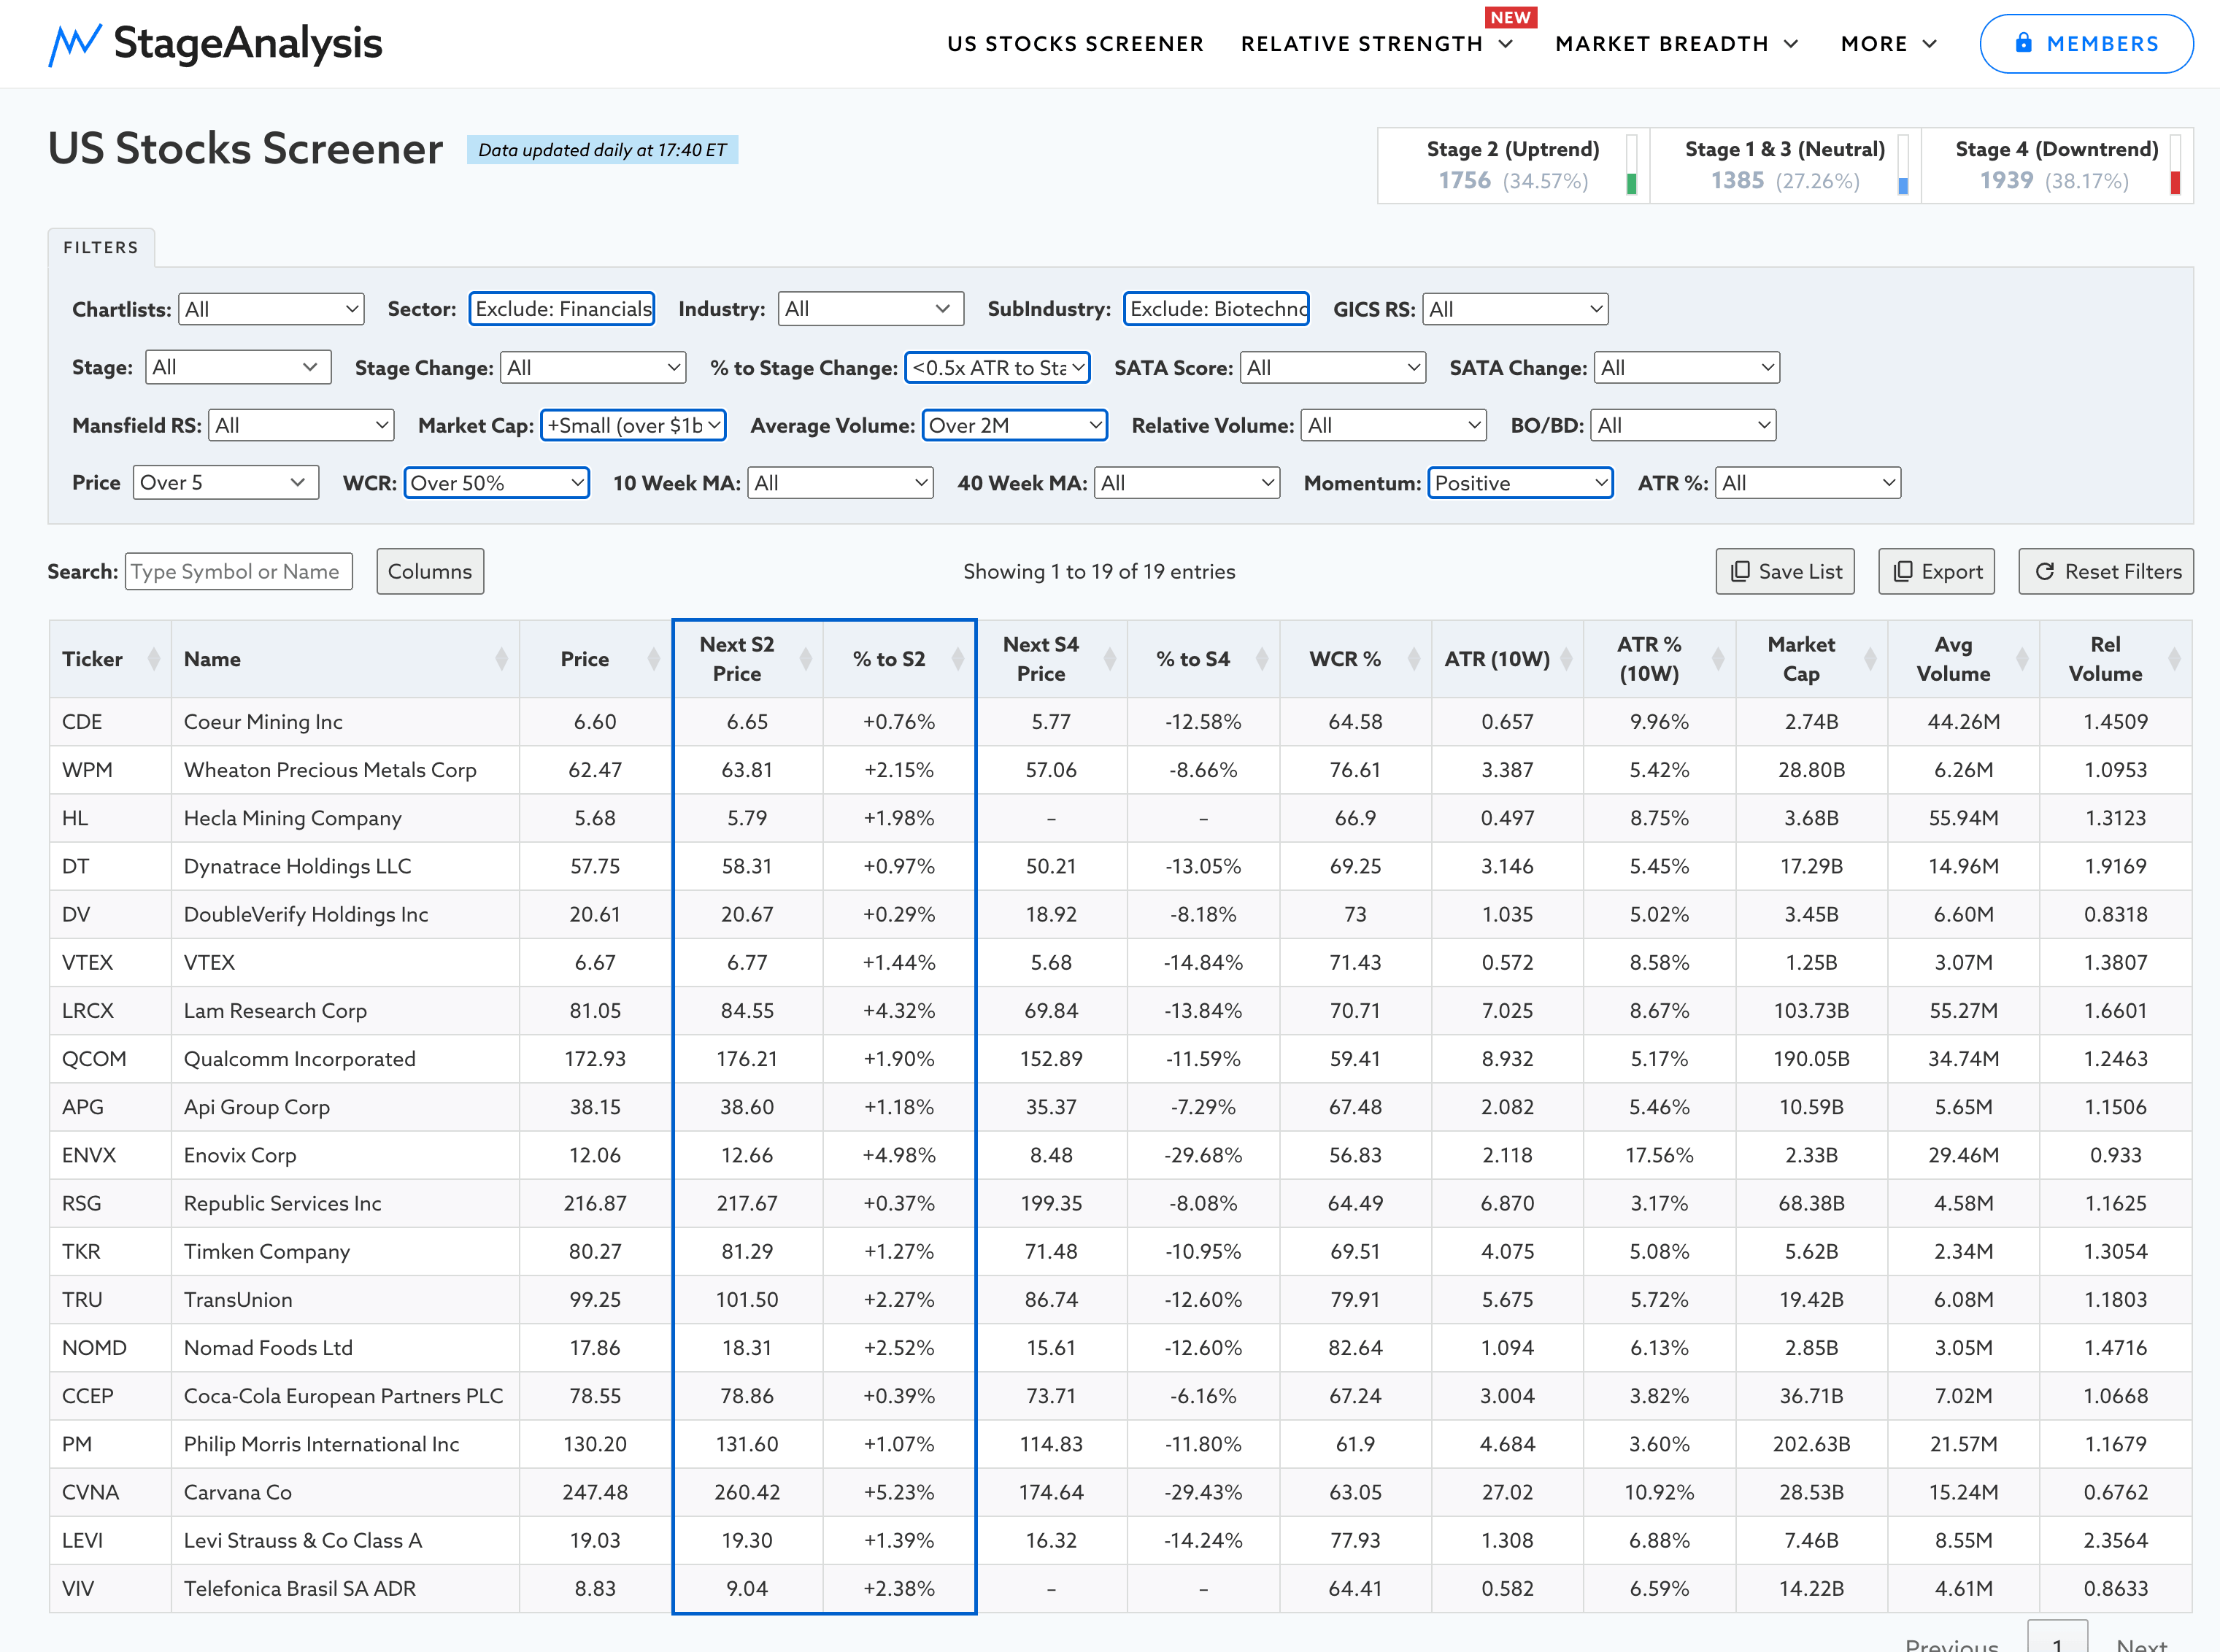The width and height of the screenshot is (2220, 1652).
Task: Open the Industry filter dropdown
Action: tap(870, 308)
